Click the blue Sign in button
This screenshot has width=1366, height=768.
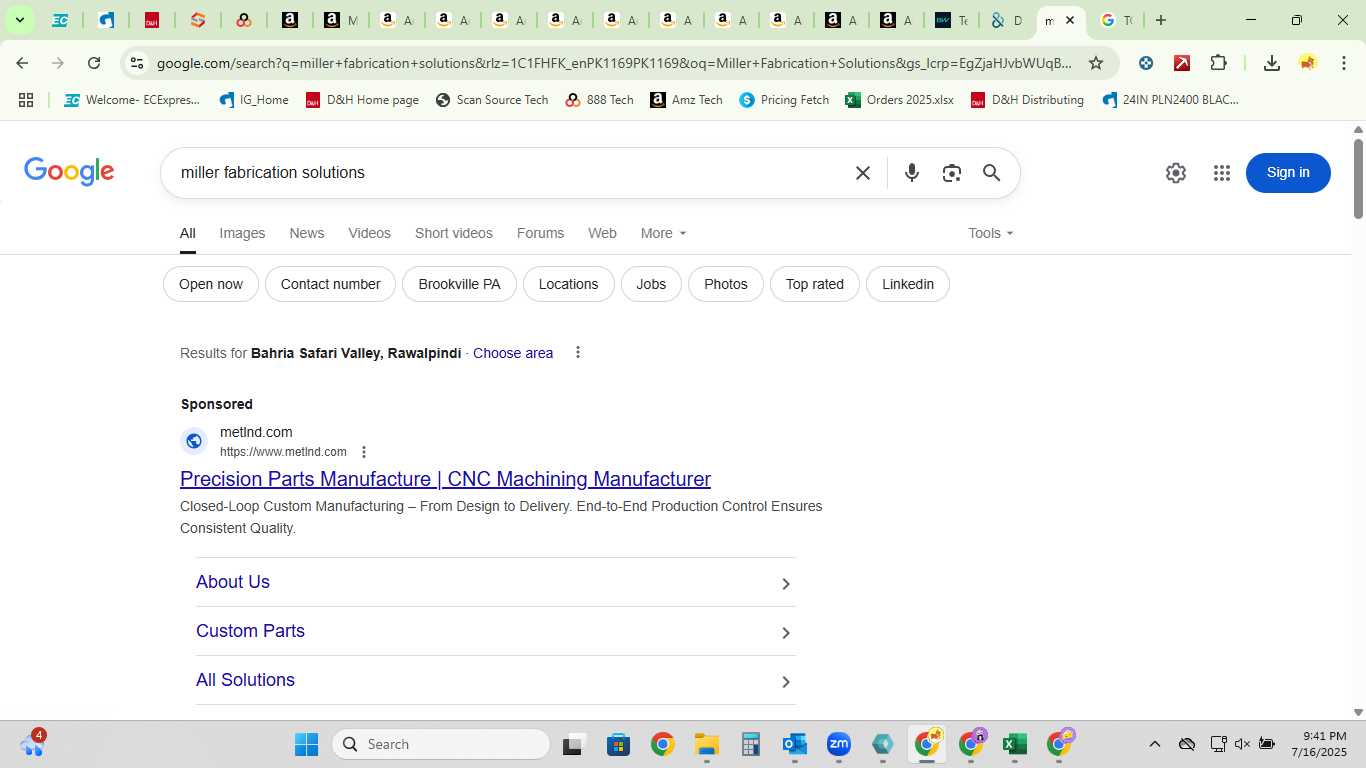click(1288, 173)
